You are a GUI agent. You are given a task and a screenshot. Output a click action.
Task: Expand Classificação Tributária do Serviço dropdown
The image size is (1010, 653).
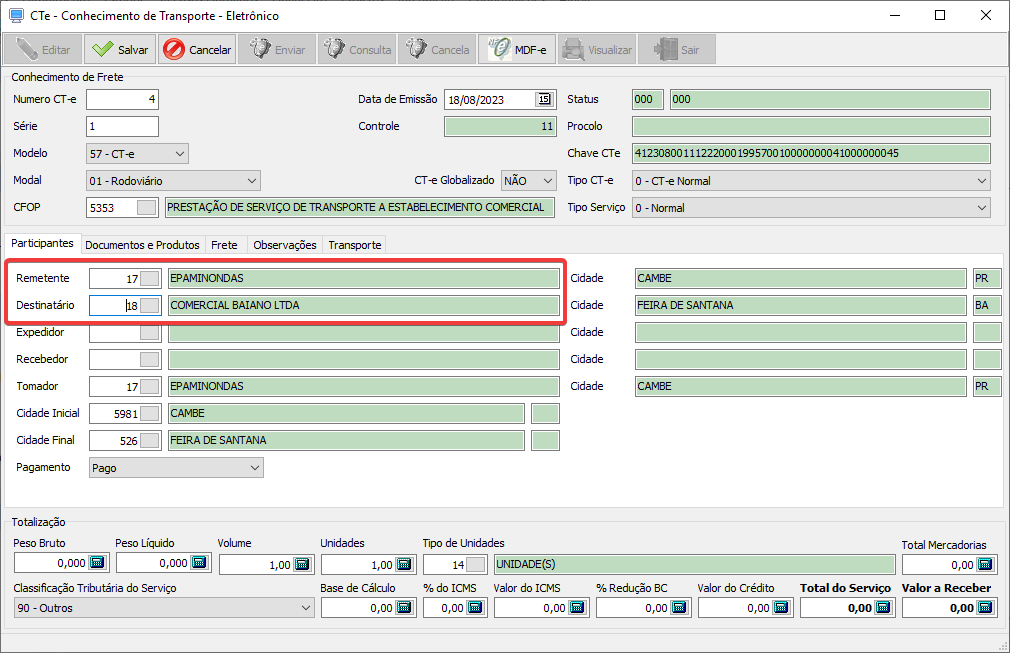[306, 608]
